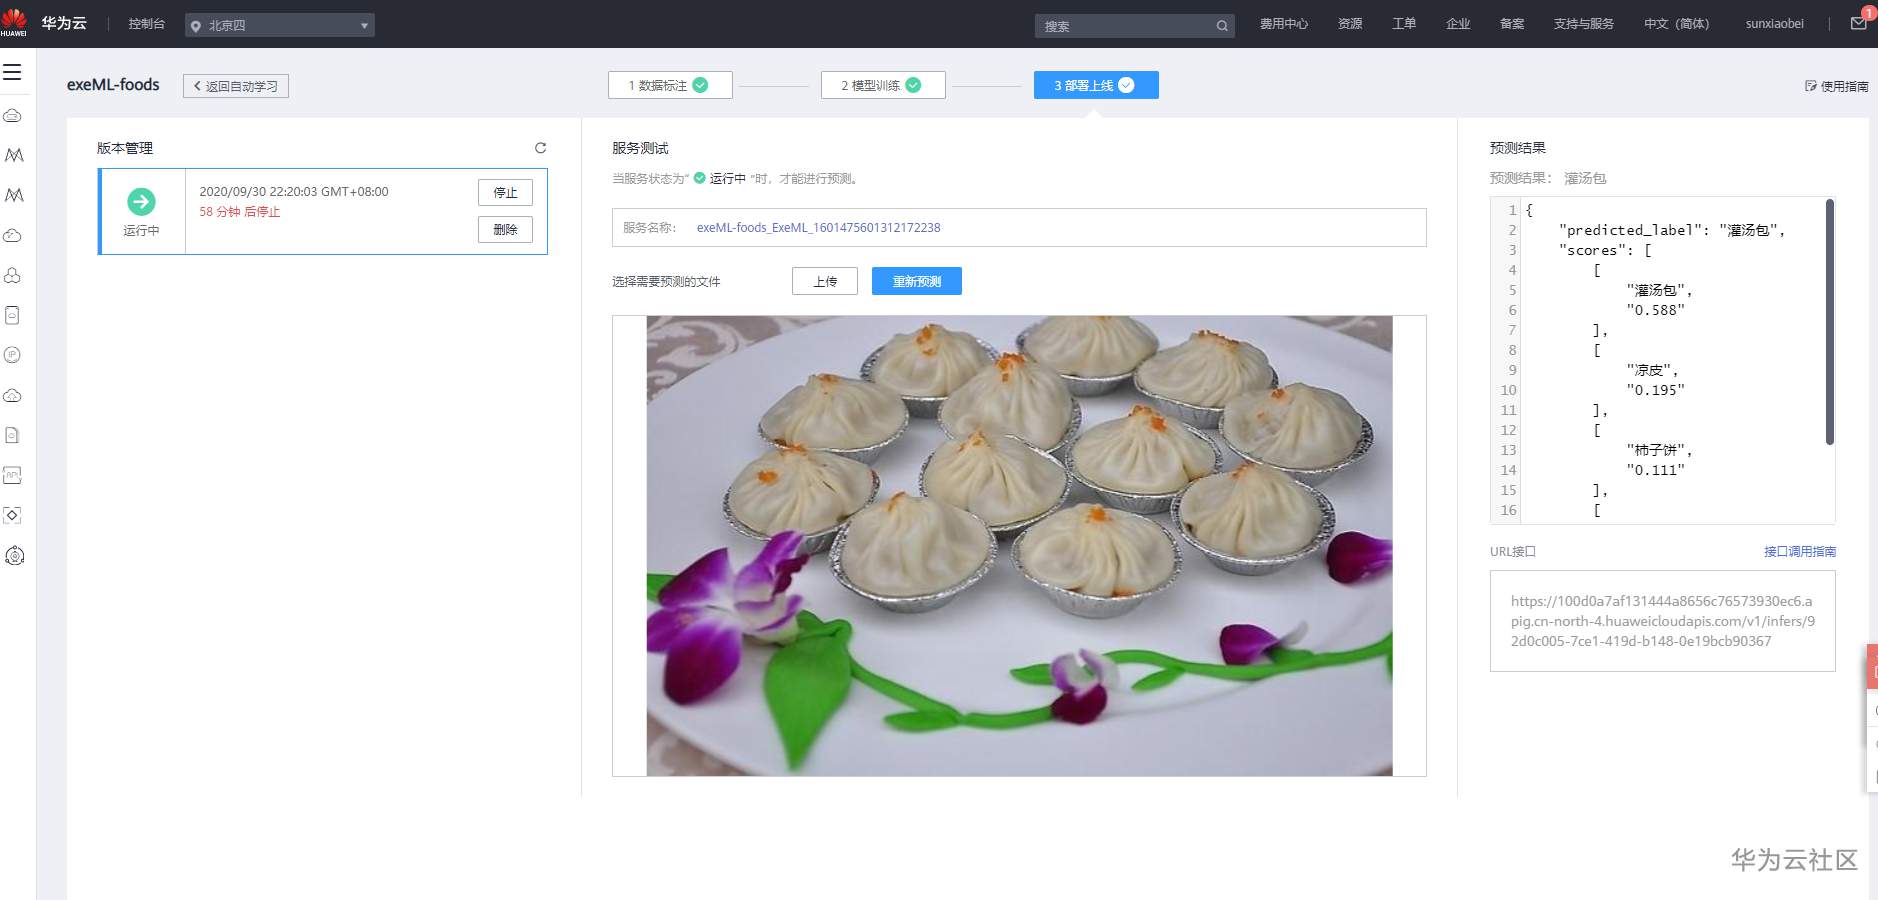The width and height of the screenshot is (1878, 900).
Task: Refresh the 版本管理 version list
Action: click(x=540, y=148)
